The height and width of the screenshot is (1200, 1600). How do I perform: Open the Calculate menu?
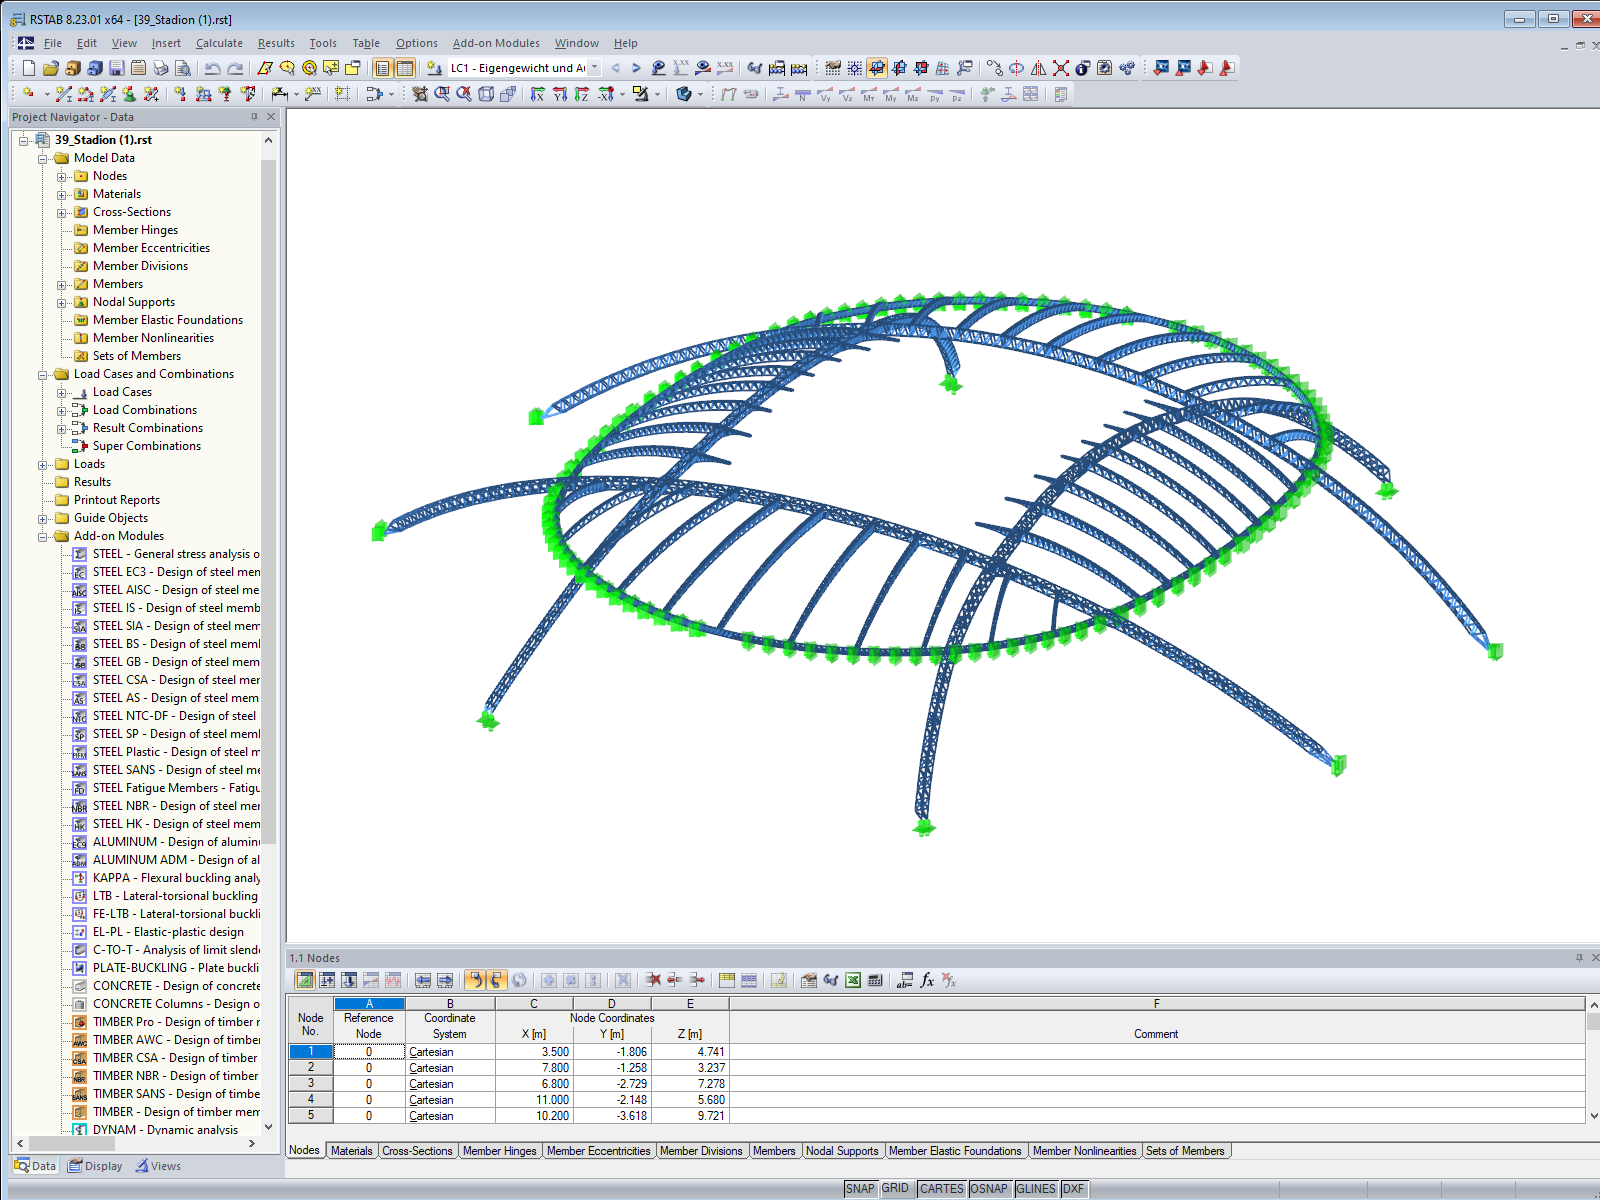click(219, 43)
